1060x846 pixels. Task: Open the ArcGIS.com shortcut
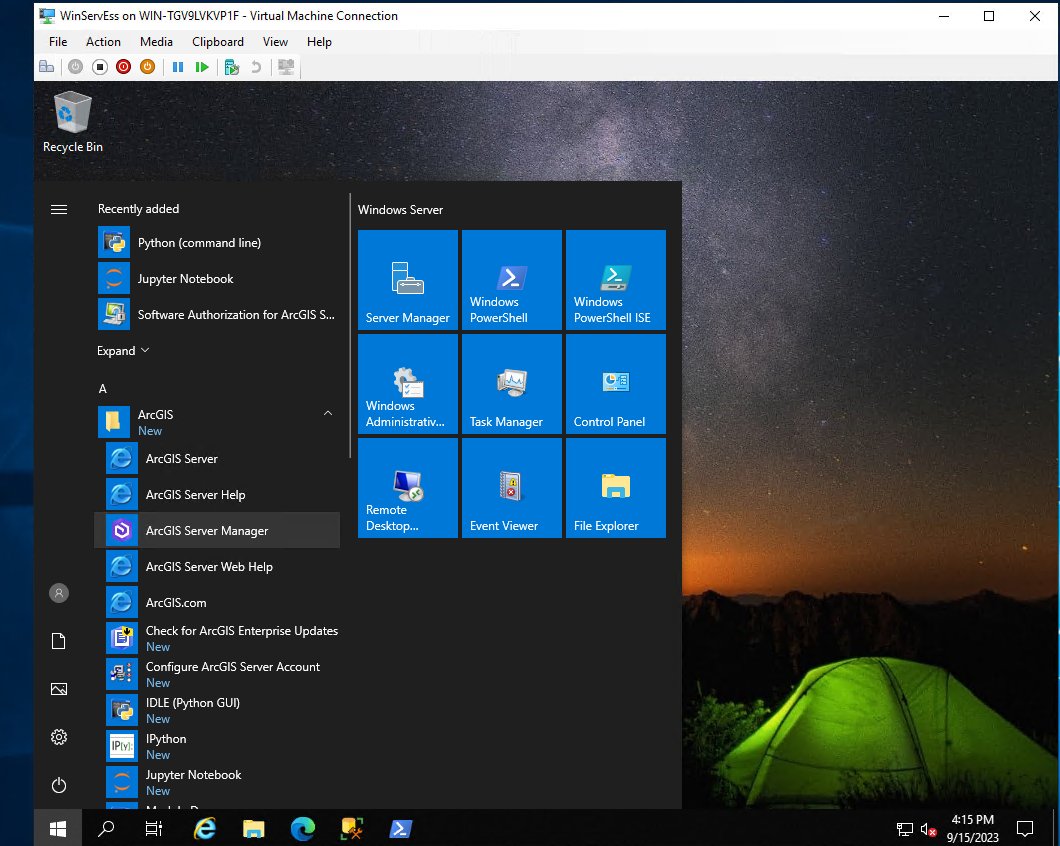point(218,603)
